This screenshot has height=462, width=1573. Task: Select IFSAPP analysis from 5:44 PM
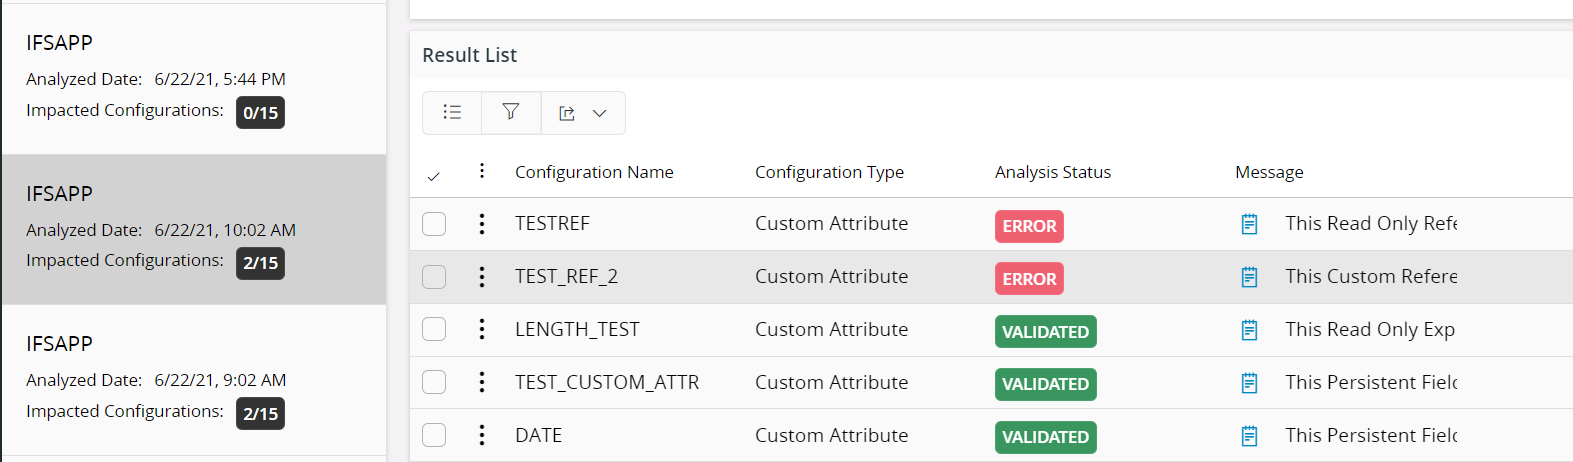point(194,79)
